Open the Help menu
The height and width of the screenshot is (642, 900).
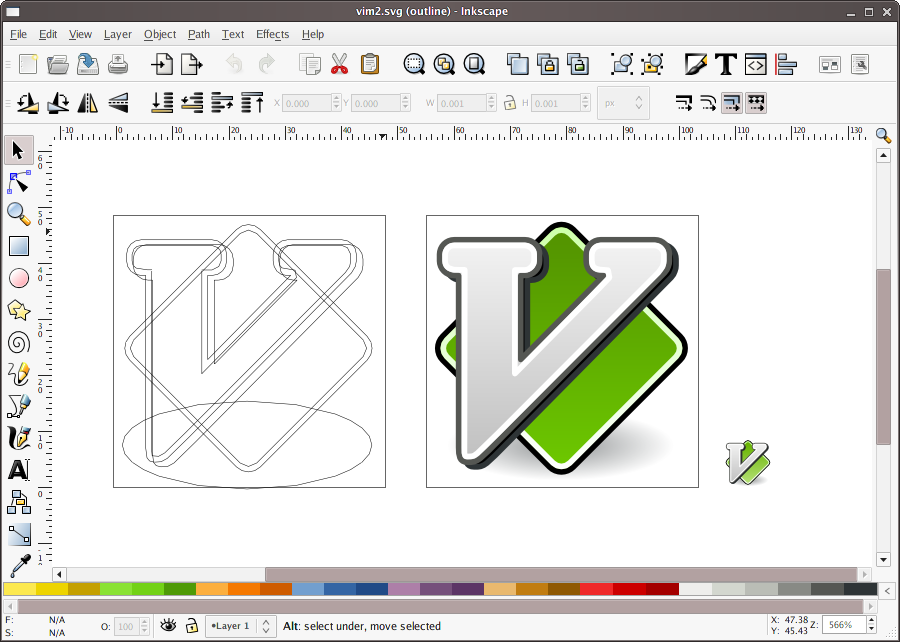tap(313, 34)
